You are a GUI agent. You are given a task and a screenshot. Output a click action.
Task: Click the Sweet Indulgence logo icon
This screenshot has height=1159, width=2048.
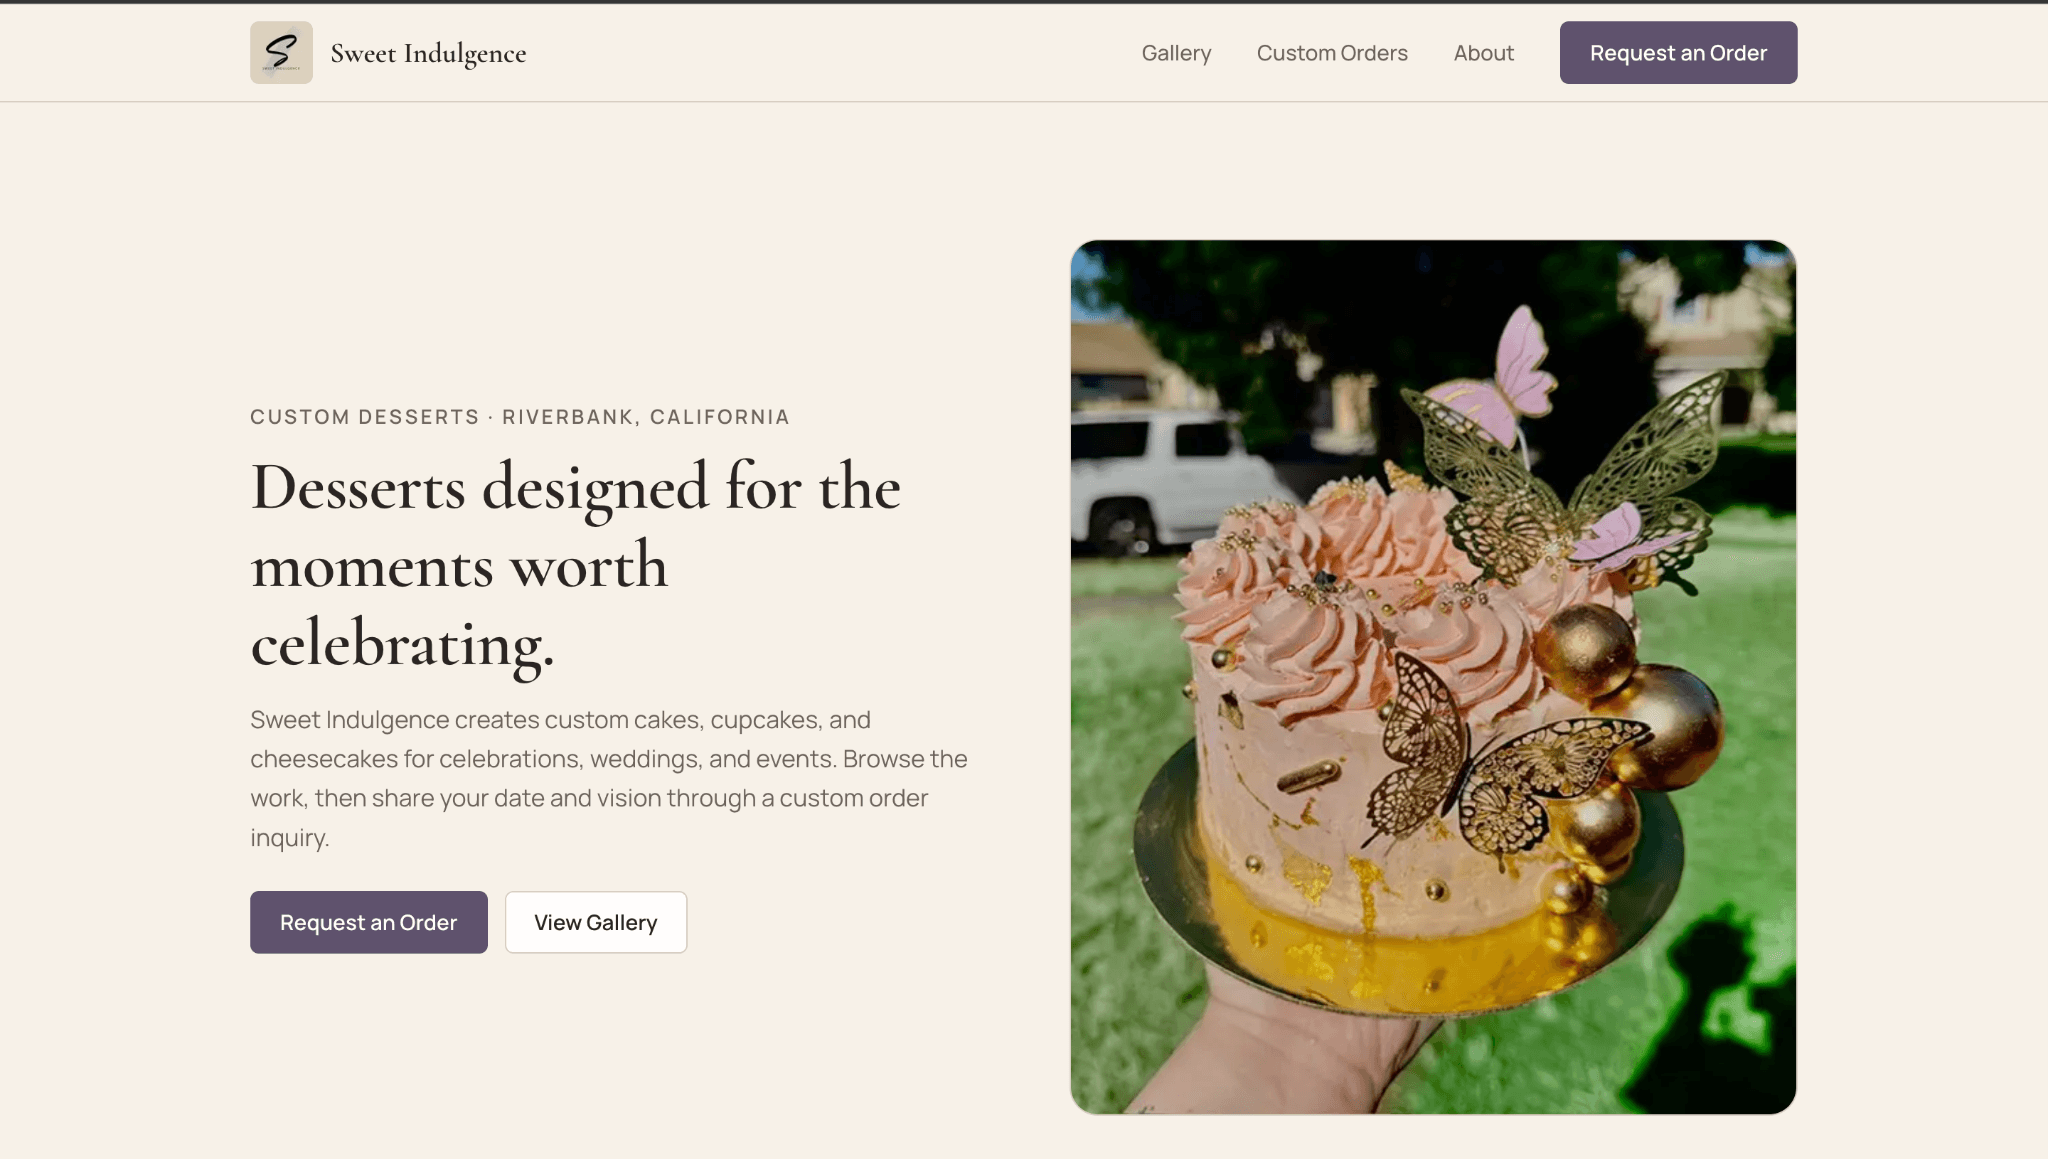(281, 53)
